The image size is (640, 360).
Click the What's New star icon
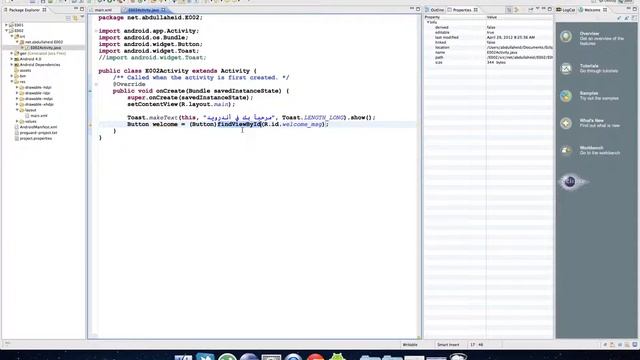[x=566, y=123]
